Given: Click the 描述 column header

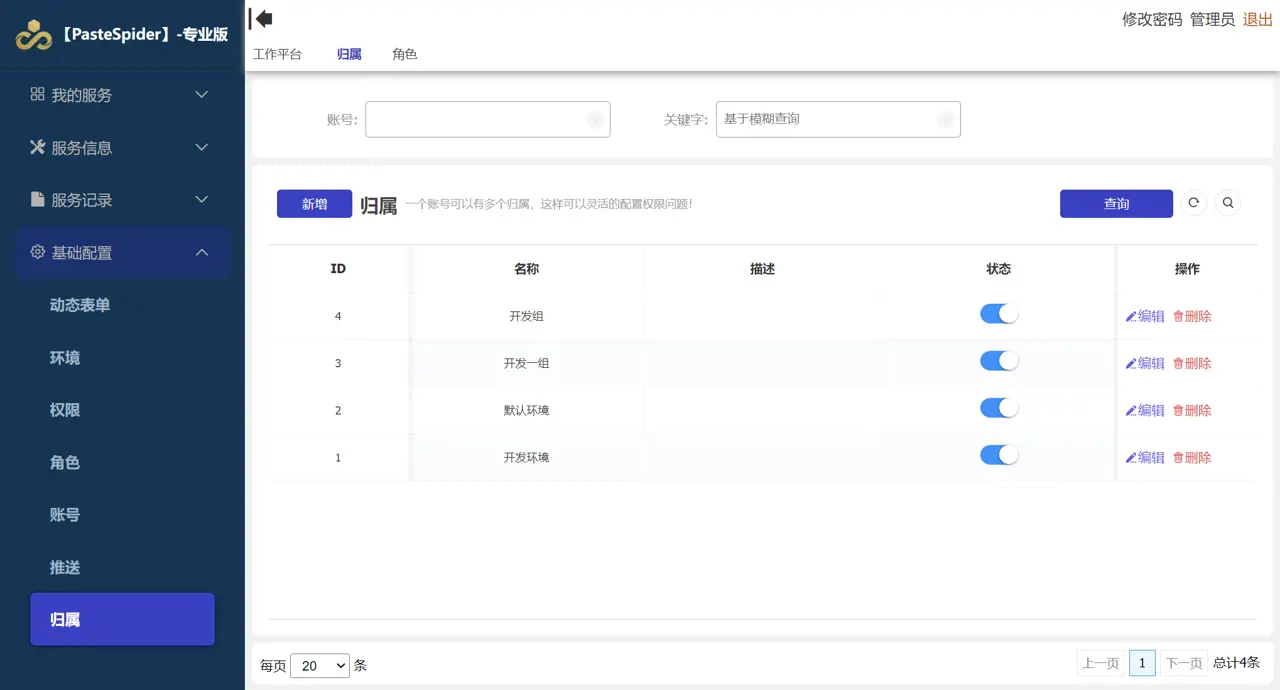Looking at the screenshot, I should coord(762,269).
